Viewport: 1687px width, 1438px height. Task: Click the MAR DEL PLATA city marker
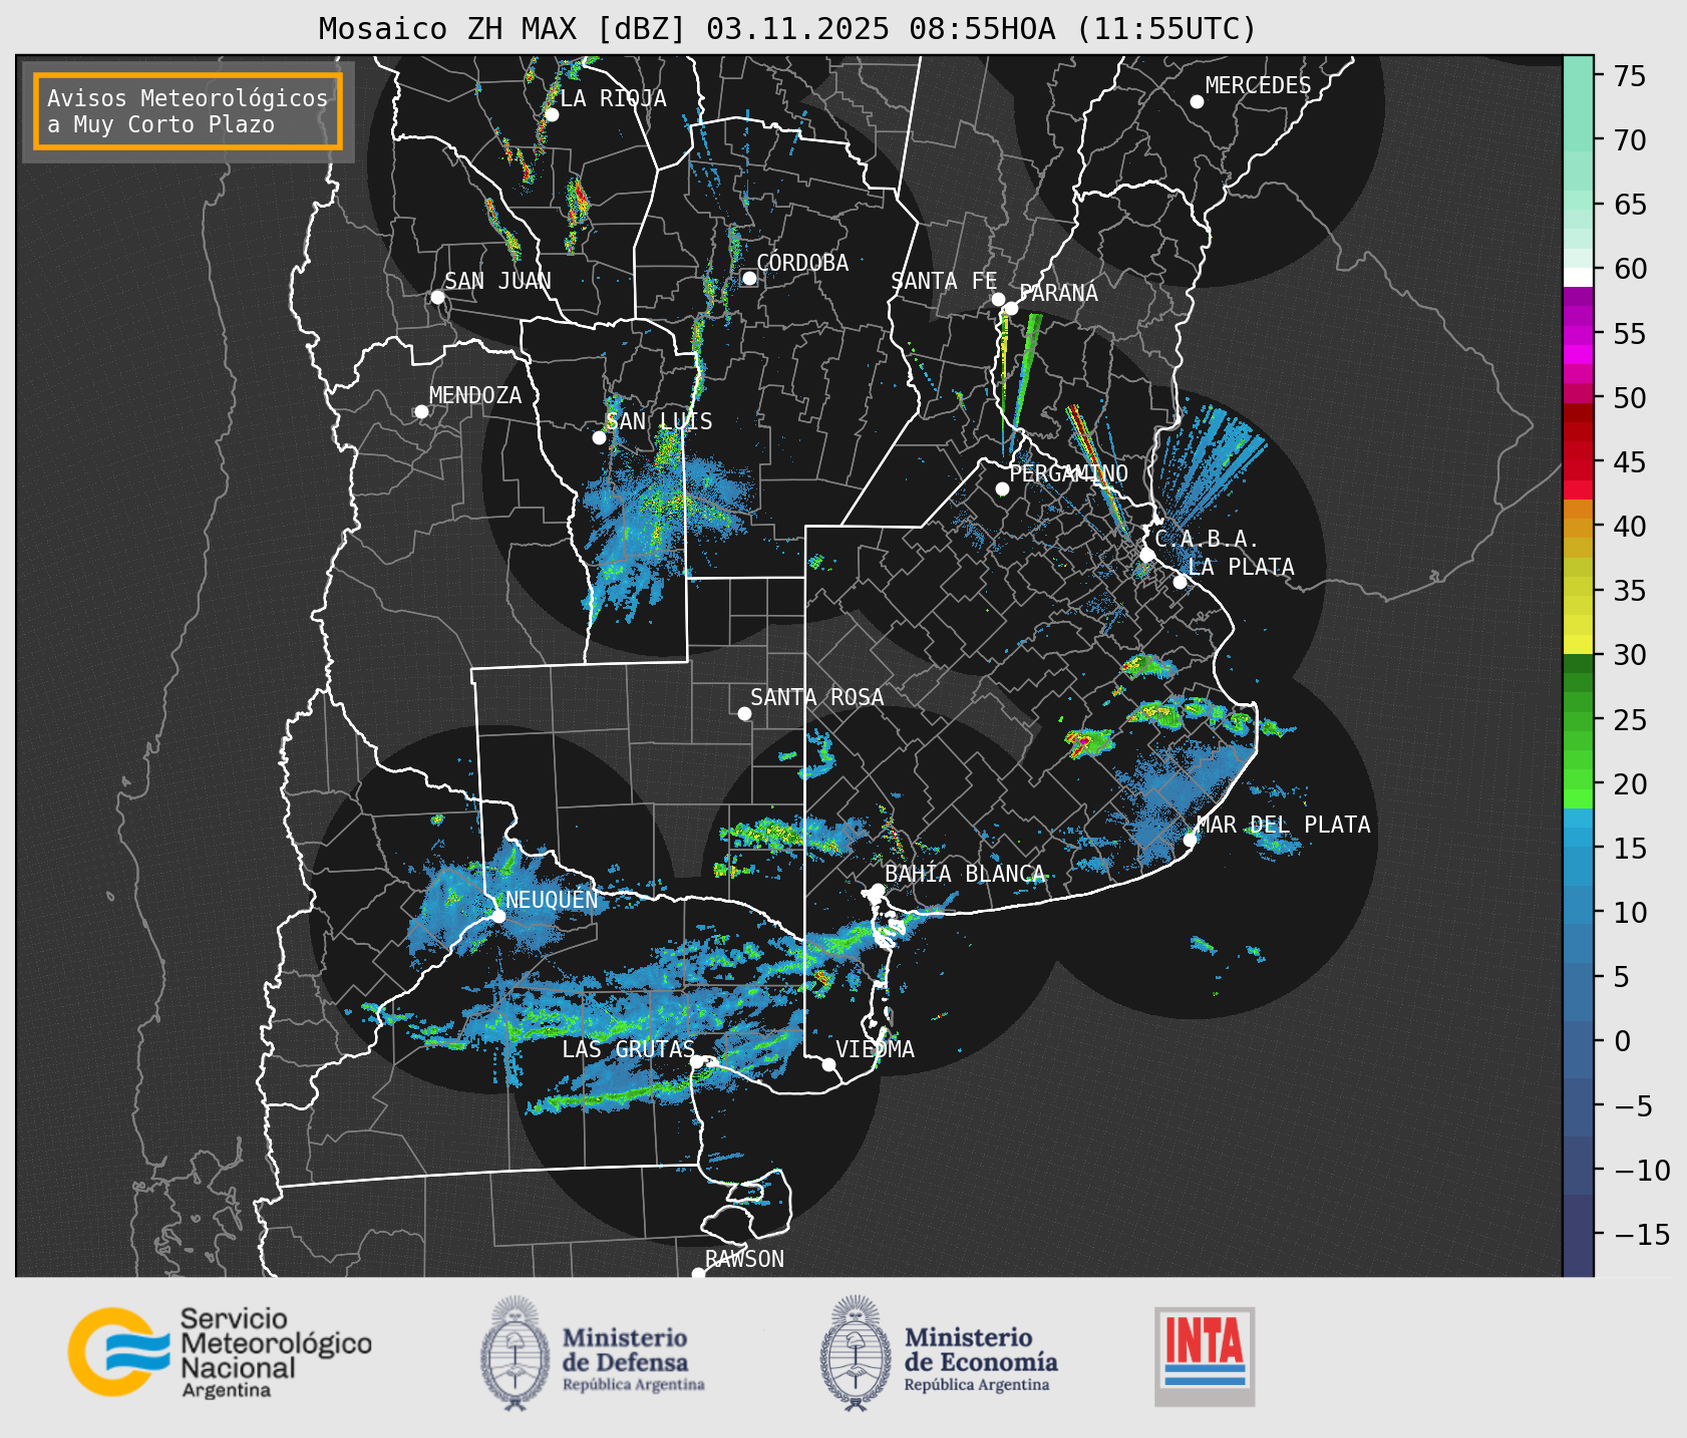click(x=1190, y=839)
